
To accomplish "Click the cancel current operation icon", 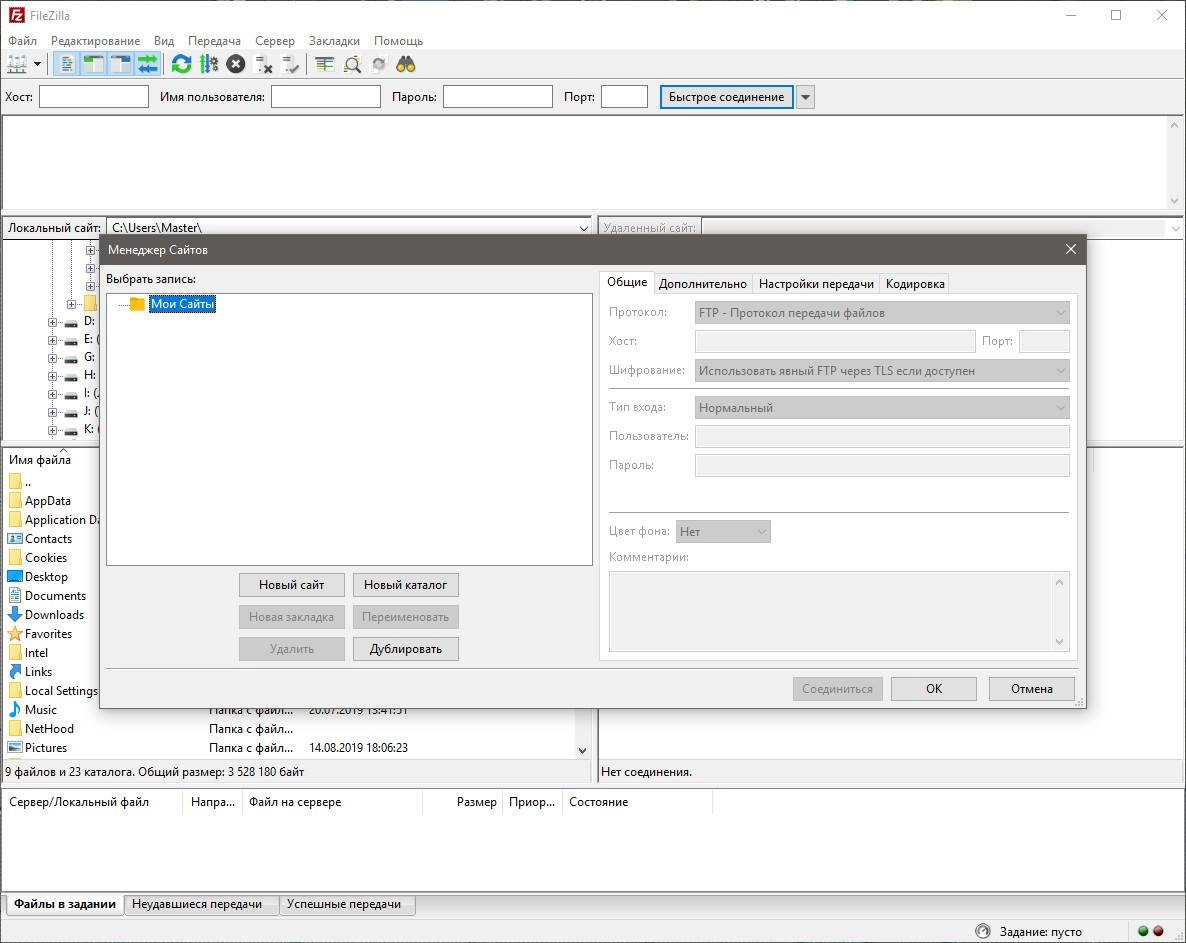I will click(236, 65).
